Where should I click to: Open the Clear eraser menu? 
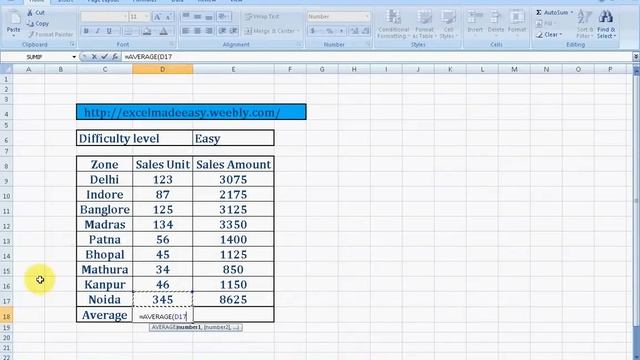549,35
